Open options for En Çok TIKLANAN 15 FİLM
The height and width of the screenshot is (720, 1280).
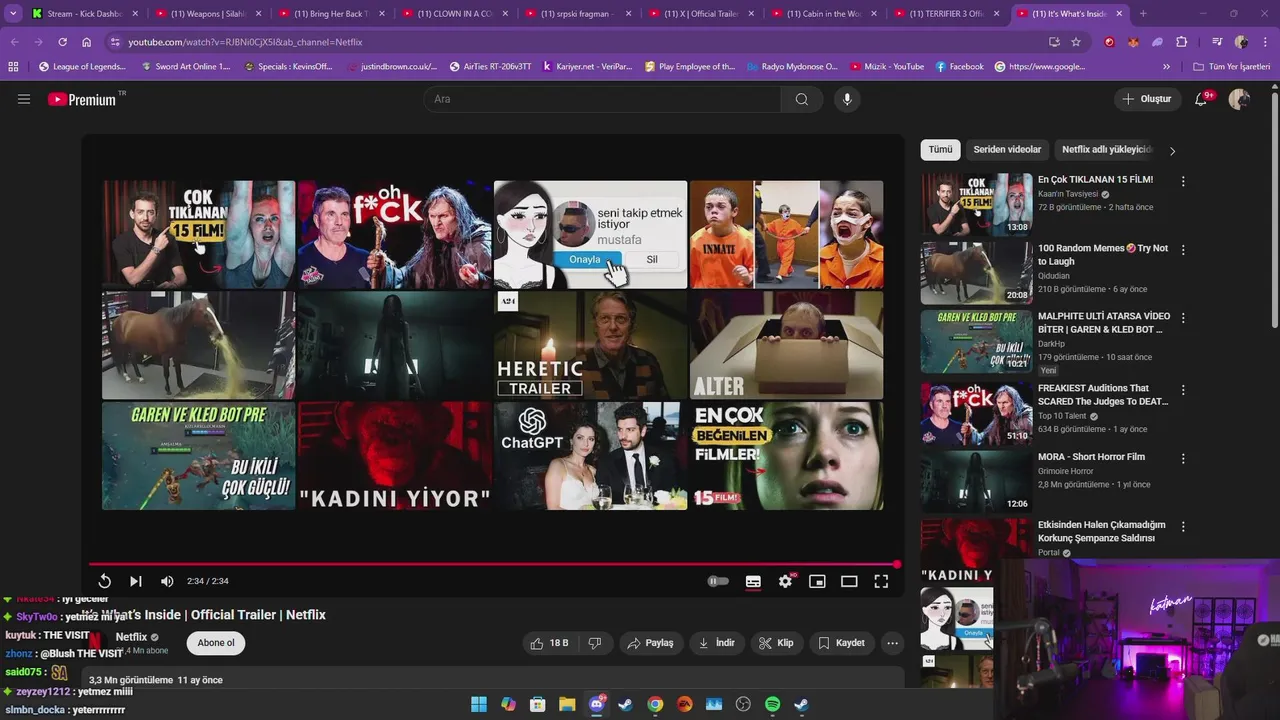pos(1183,182)
